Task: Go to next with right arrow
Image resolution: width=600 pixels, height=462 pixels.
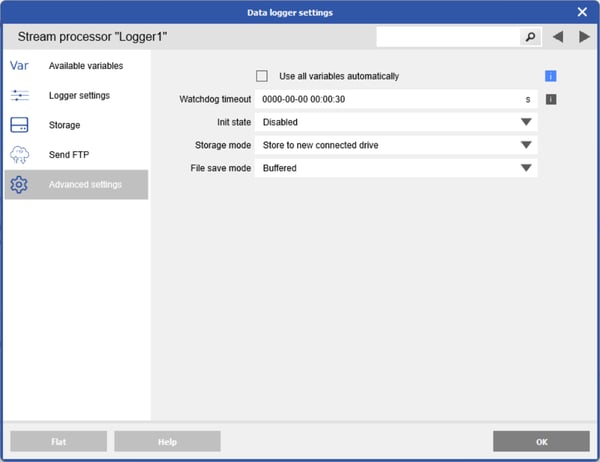Action: point(584,37)
